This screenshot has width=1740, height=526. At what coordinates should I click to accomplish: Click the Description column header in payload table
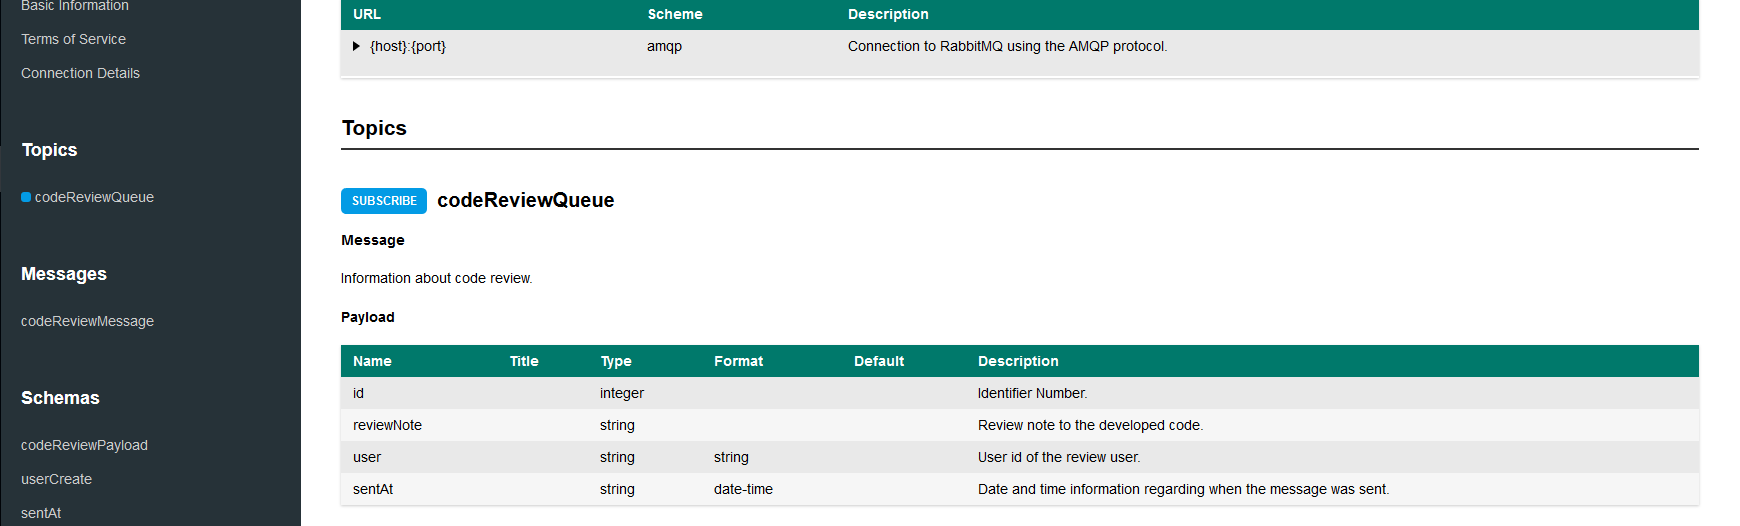tap(1018, 361)
